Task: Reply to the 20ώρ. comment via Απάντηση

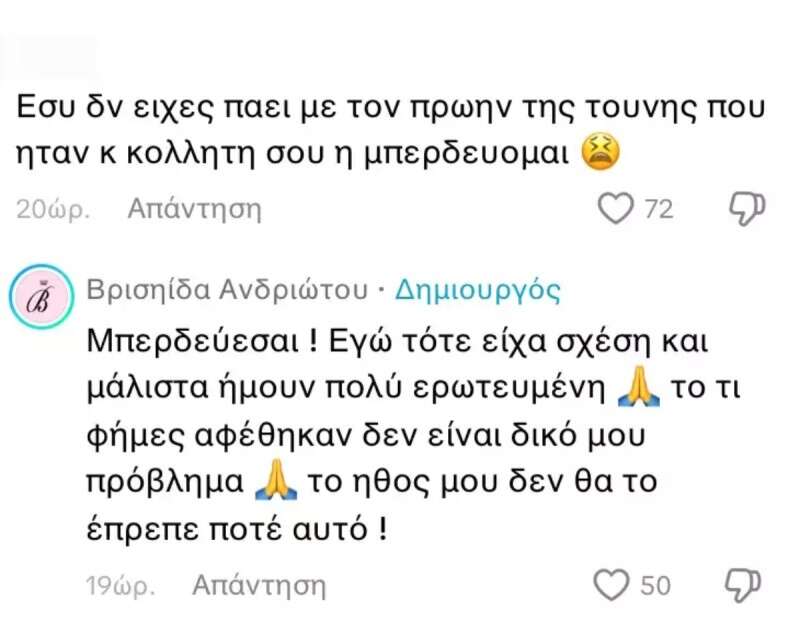Action: 194,209
